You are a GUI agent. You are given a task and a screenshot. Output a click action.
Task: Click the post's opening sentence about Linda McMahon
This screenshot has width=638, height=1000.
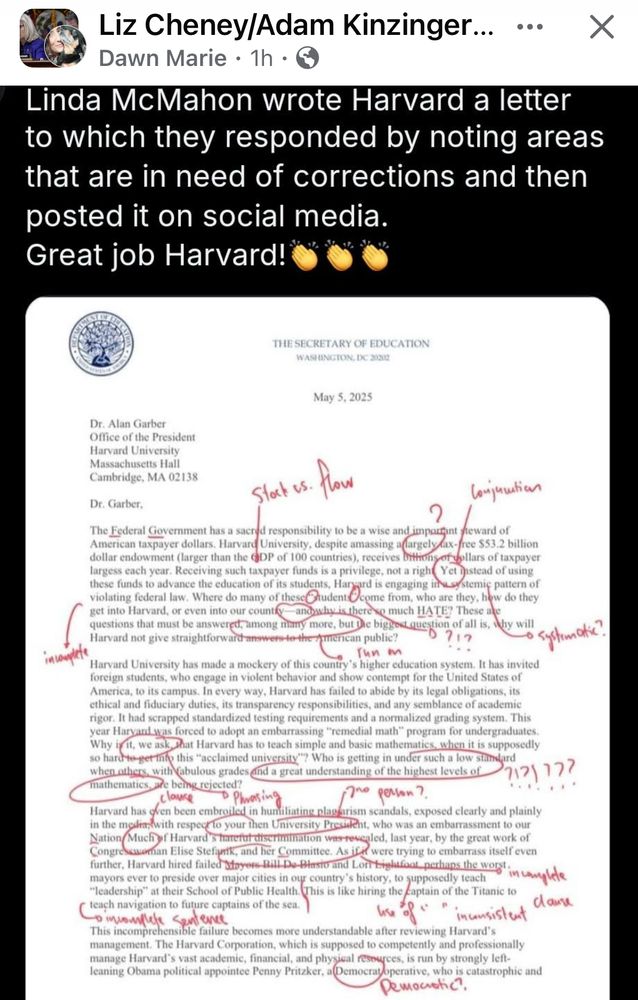pos(300,100)
